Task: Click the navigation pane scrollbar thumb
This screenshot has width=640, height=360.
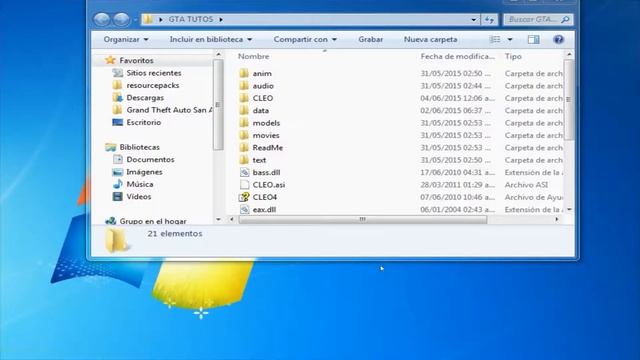Action: 218,104
